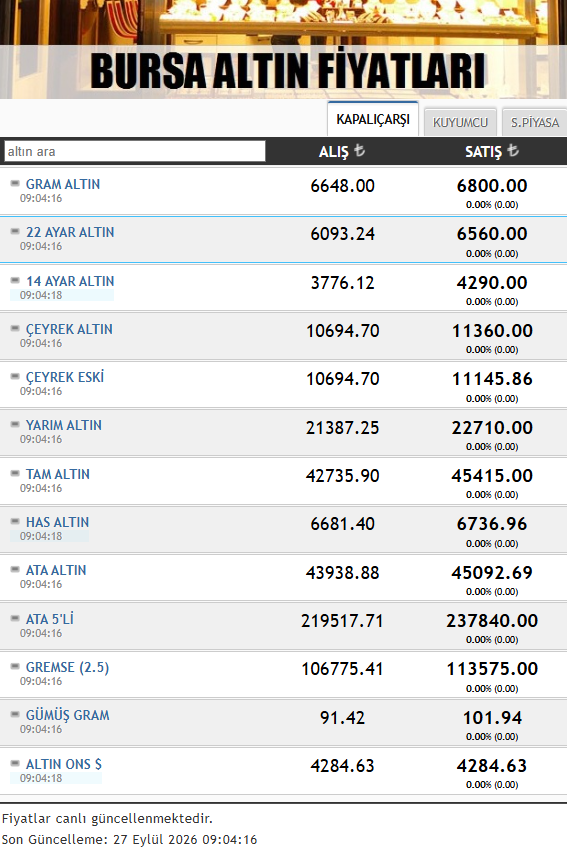567x851 pixels.
Task: Click the ALIŞ column header
Action: point(342,151)
